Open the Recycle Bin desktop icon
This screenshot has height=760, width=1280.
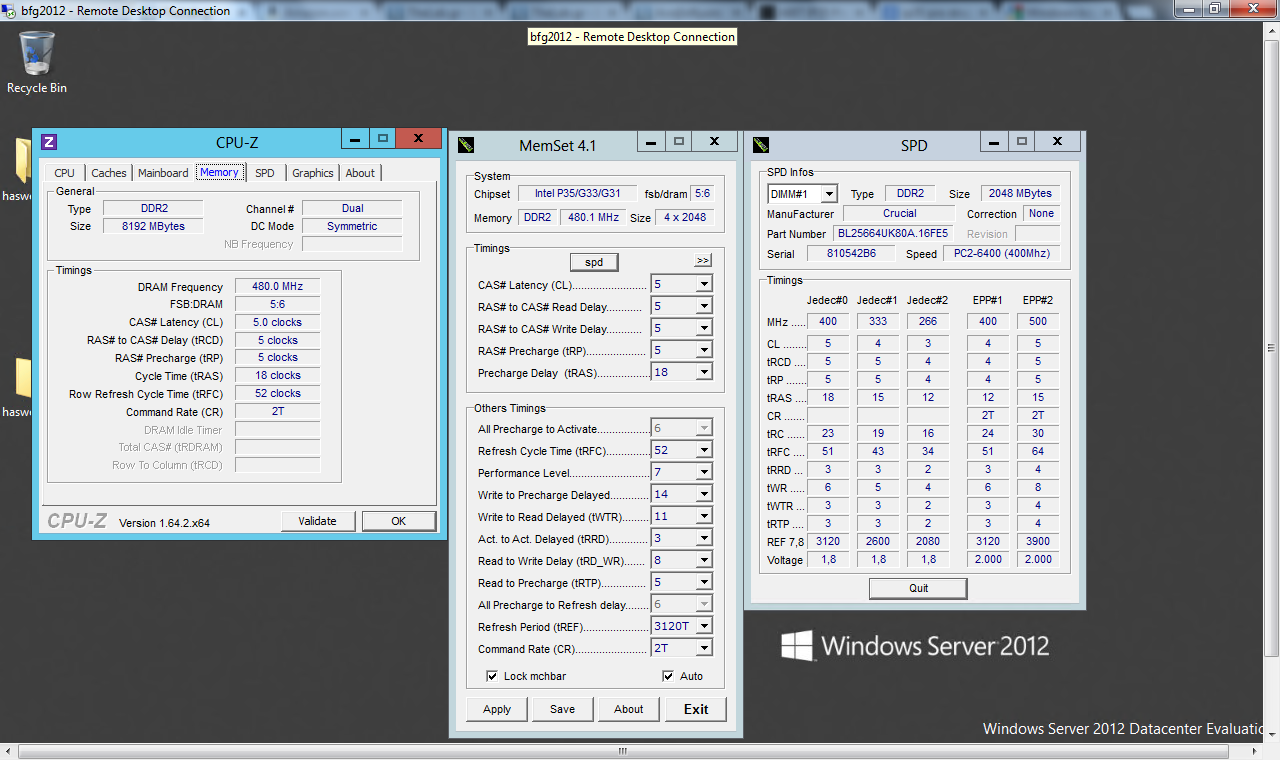(37, 62)
